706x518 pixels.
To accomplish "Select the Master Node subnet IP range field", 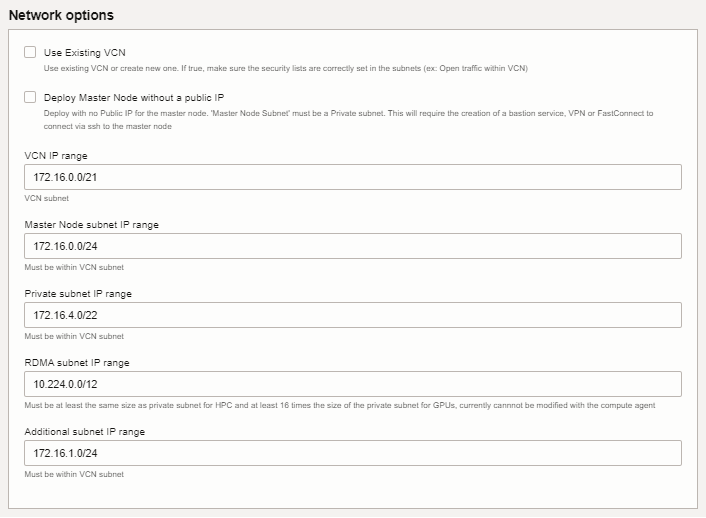I will click(x=353, y=246).
